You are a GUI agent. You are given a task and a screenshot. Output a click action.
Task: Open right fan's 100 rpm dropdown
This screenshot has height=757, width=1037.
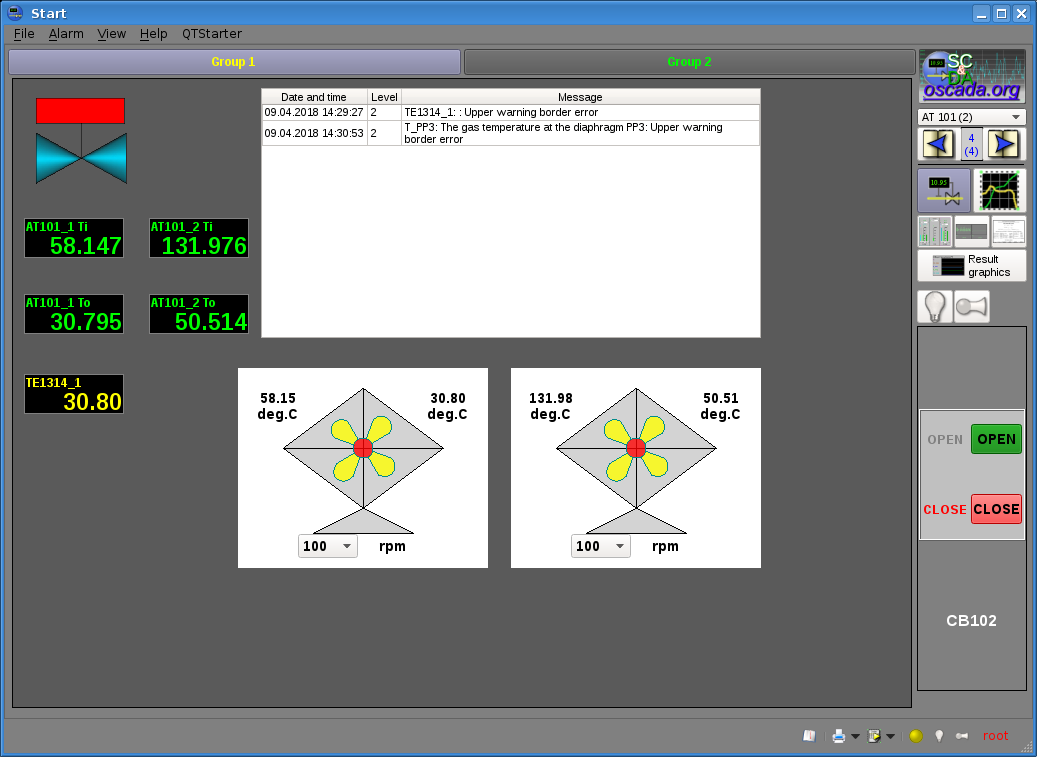point(601,546)
